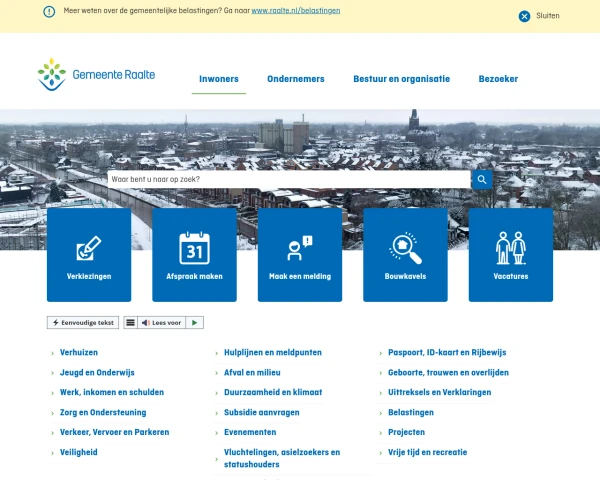600x480 pixels.
Task: Click the Gemeente Raalte logo
Action: (x=96, y=75)
